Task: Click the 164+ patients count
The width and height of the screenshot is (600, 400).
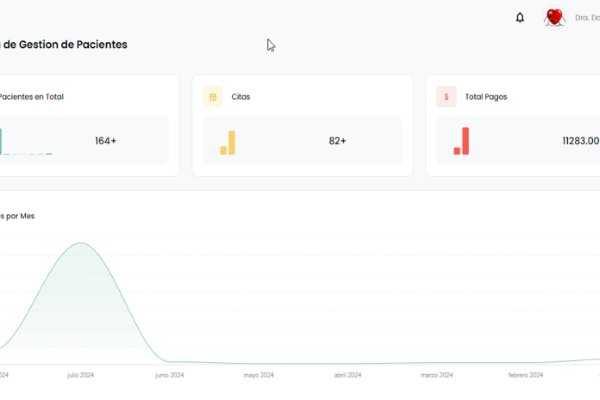Action: tap(106, 141)
